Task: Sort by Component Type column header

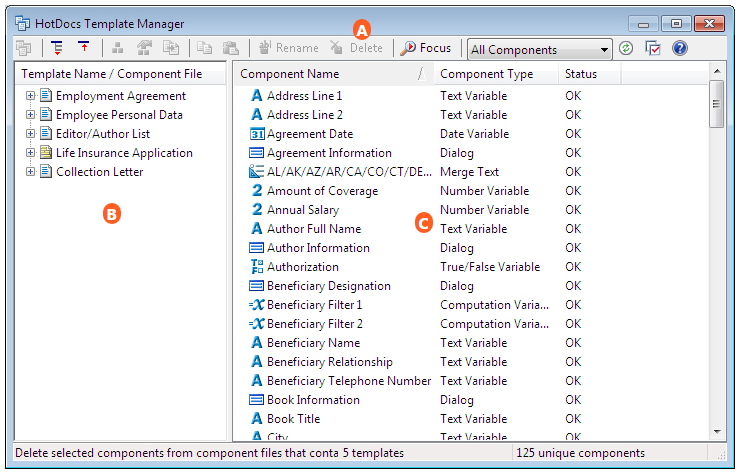Action: (496, 74)
